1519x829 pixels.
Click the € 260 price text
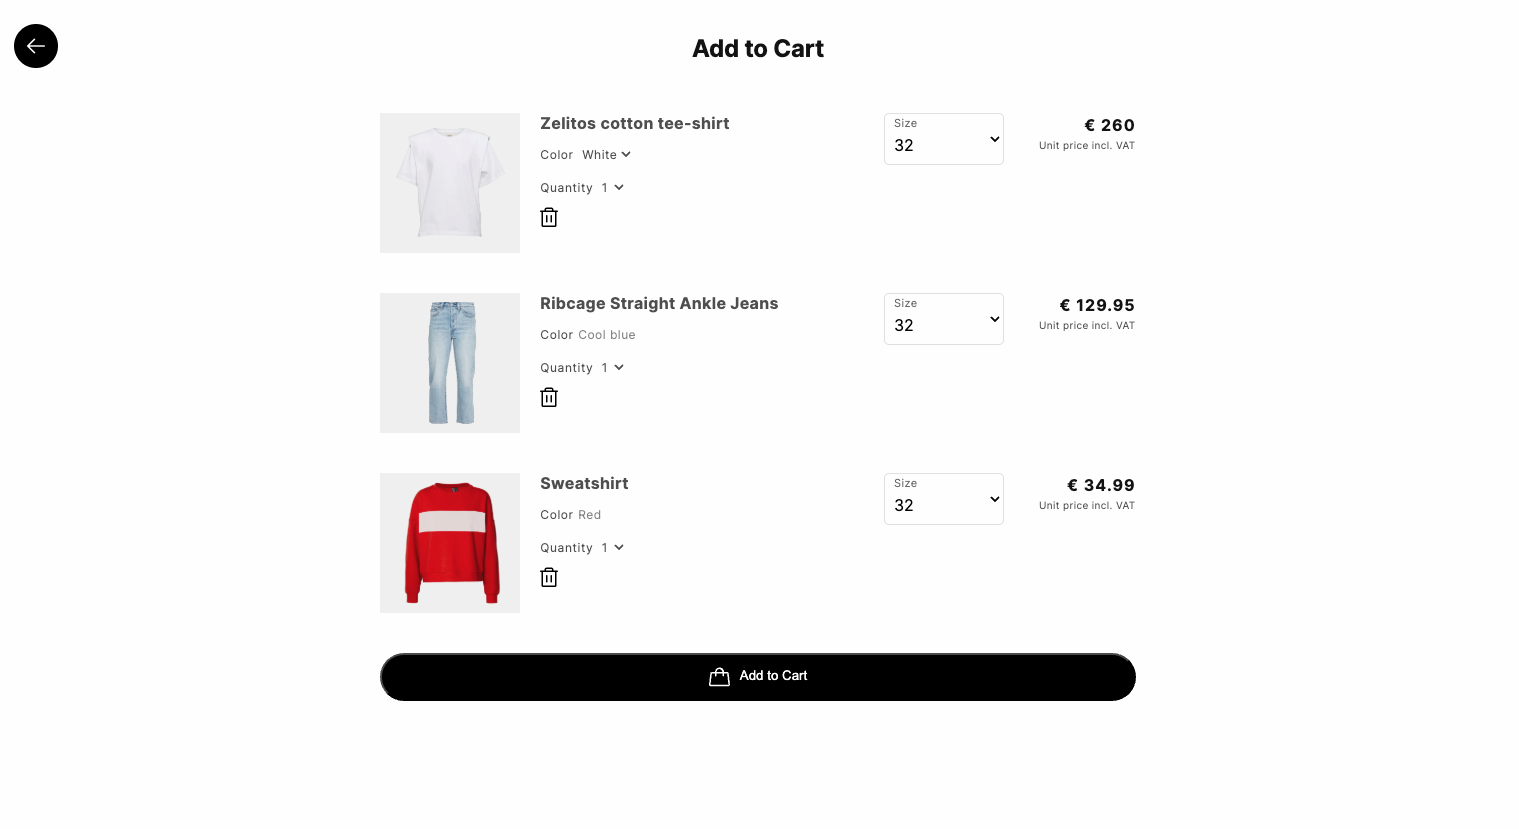(1109, 125)
